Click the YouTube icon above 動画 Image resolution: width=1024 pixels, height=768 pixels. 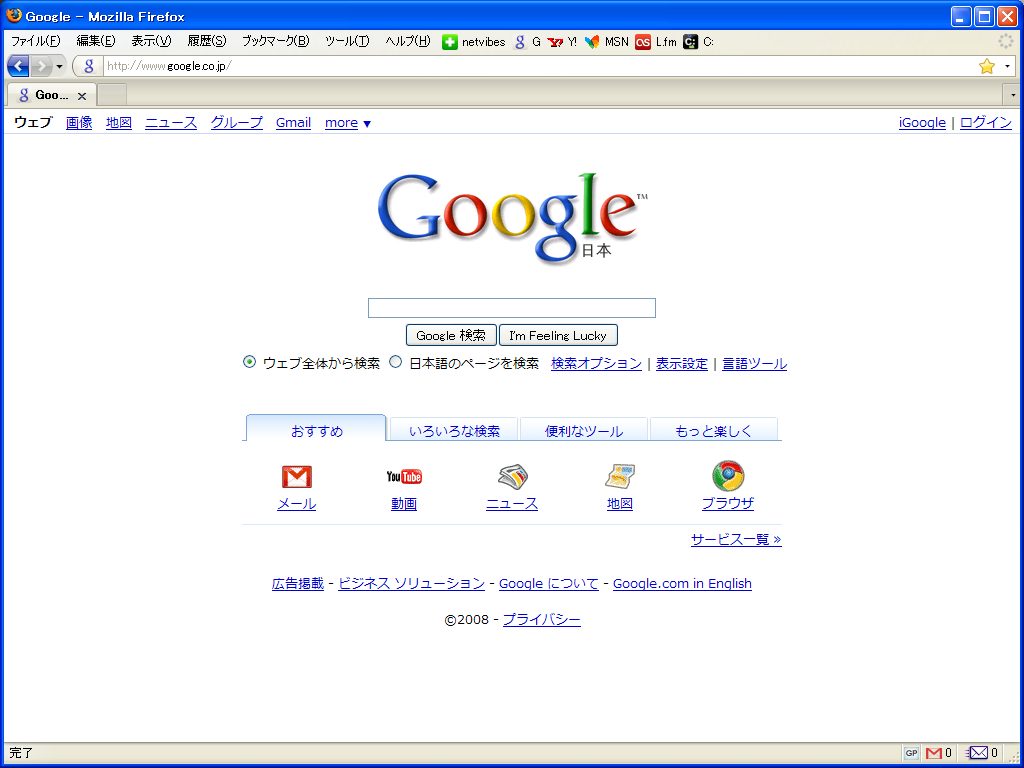404,477
